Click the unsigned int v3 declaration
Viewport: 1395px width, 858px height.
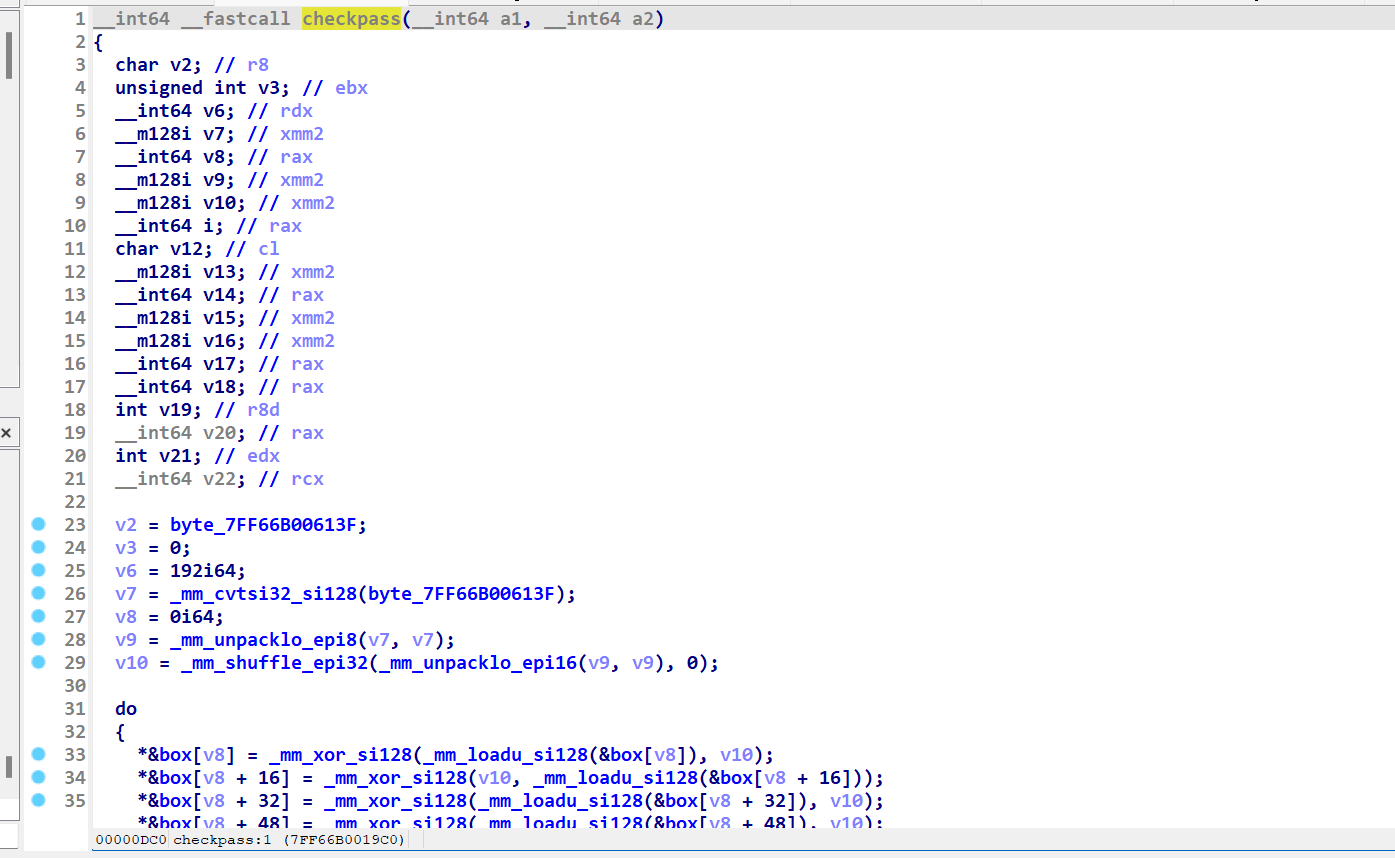pyautogui.click(x=203, y=88)
